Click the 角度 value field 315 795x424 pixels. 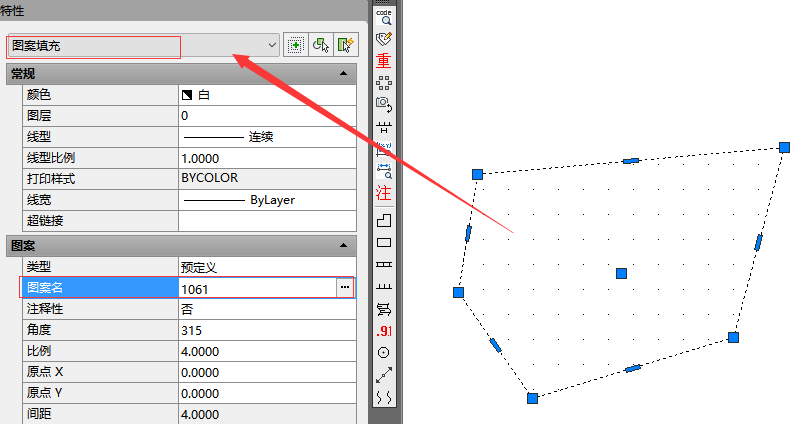[265, 330]
